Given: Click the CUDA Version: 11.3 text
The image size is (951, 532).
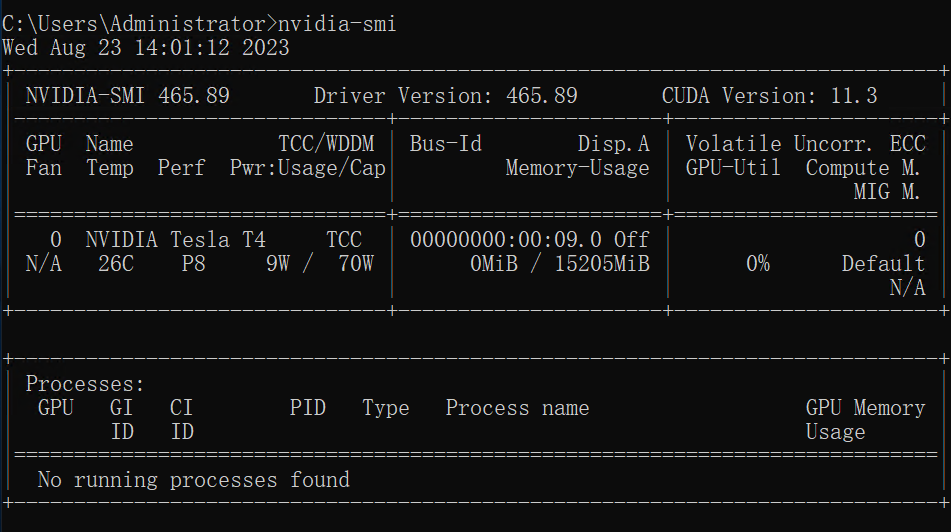Looking at the screenshot, I should click(769, 96).
